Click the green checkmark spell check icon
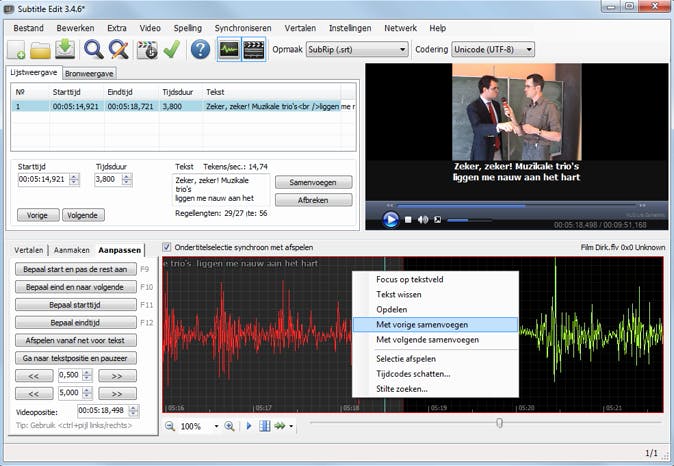 pyautogui.click(x=171, y=49)
